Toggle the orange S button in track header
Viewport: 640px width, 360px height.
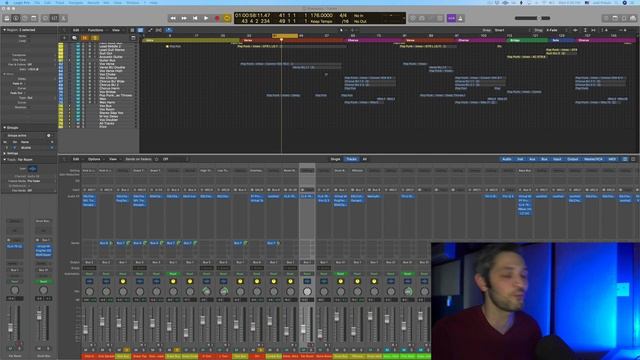pyautogui.click(x=94, y=38)
